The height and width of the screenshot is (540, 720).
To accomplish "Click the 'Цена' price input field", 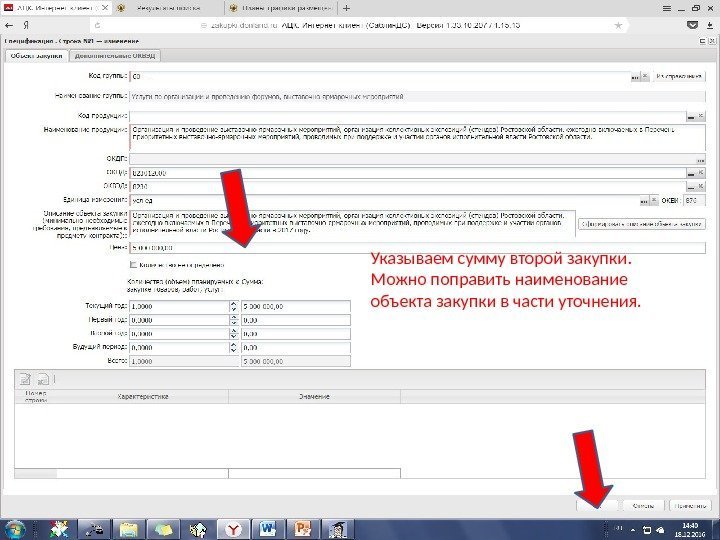I will point(417,248).
